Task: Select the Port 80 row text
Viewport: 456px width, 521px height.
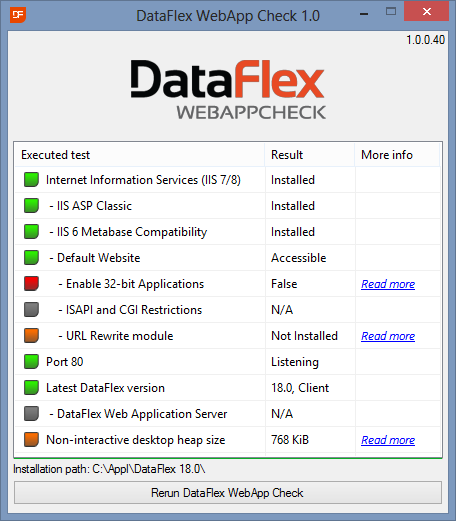Action: click(65, 362)
